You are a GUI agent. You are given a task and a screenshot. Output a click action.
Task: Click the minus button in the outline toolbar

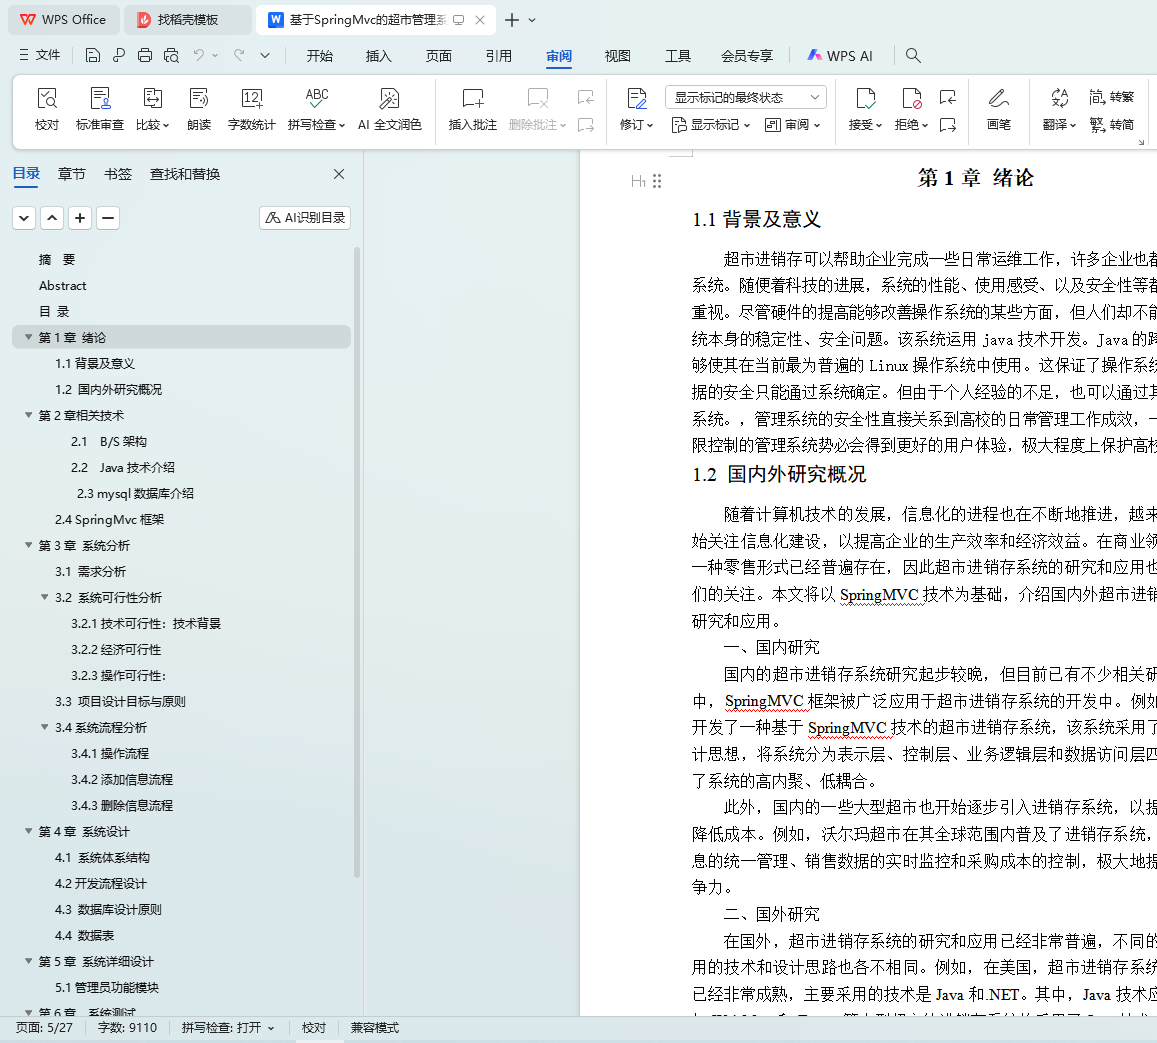point(108,218)
